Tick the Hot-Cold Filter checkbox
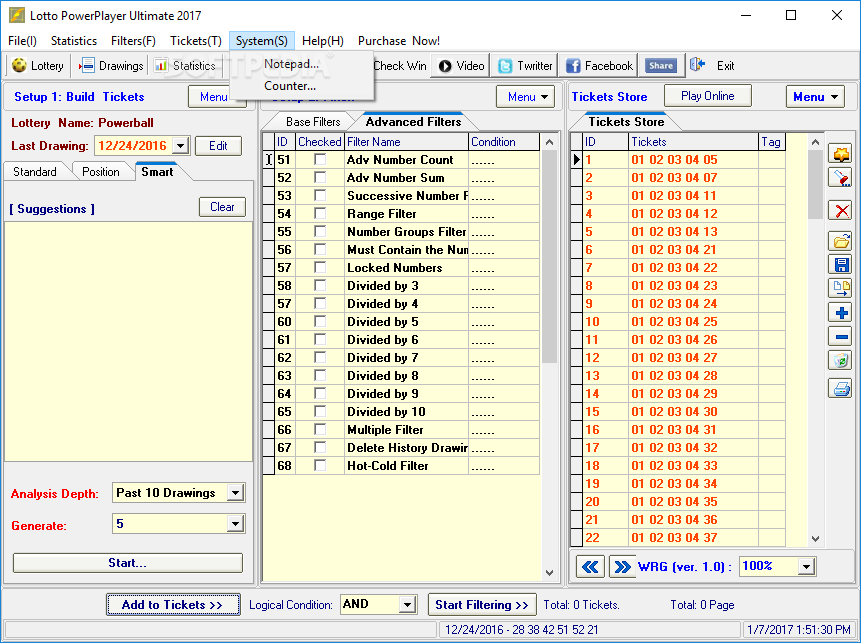Screen dimensions: 861x643 [320, 465]
